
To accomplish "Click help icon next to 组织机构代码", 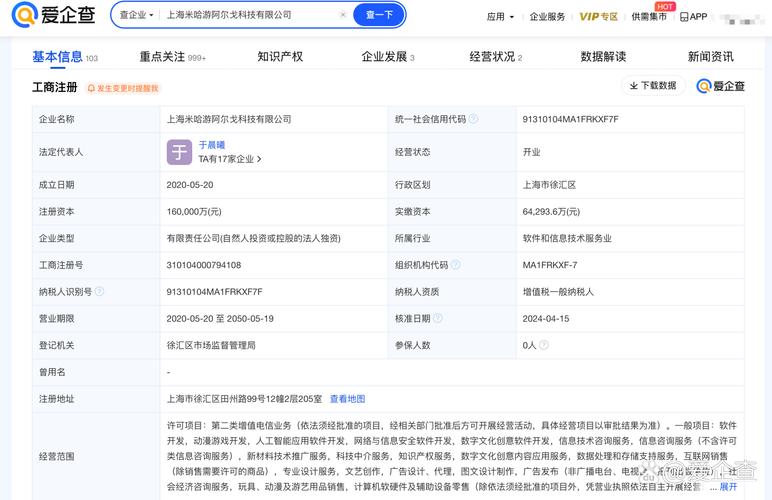I will tap(455, 265).
